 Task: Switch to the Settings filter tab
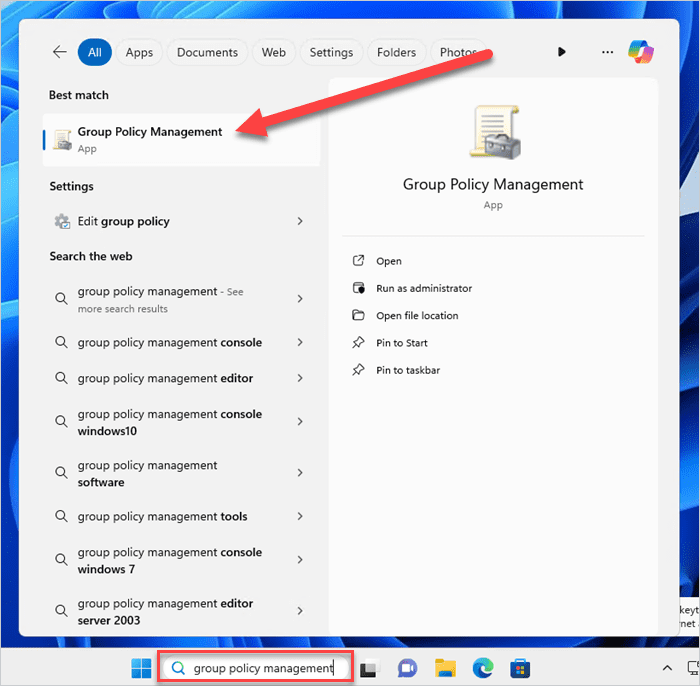[x=331, y=52]
